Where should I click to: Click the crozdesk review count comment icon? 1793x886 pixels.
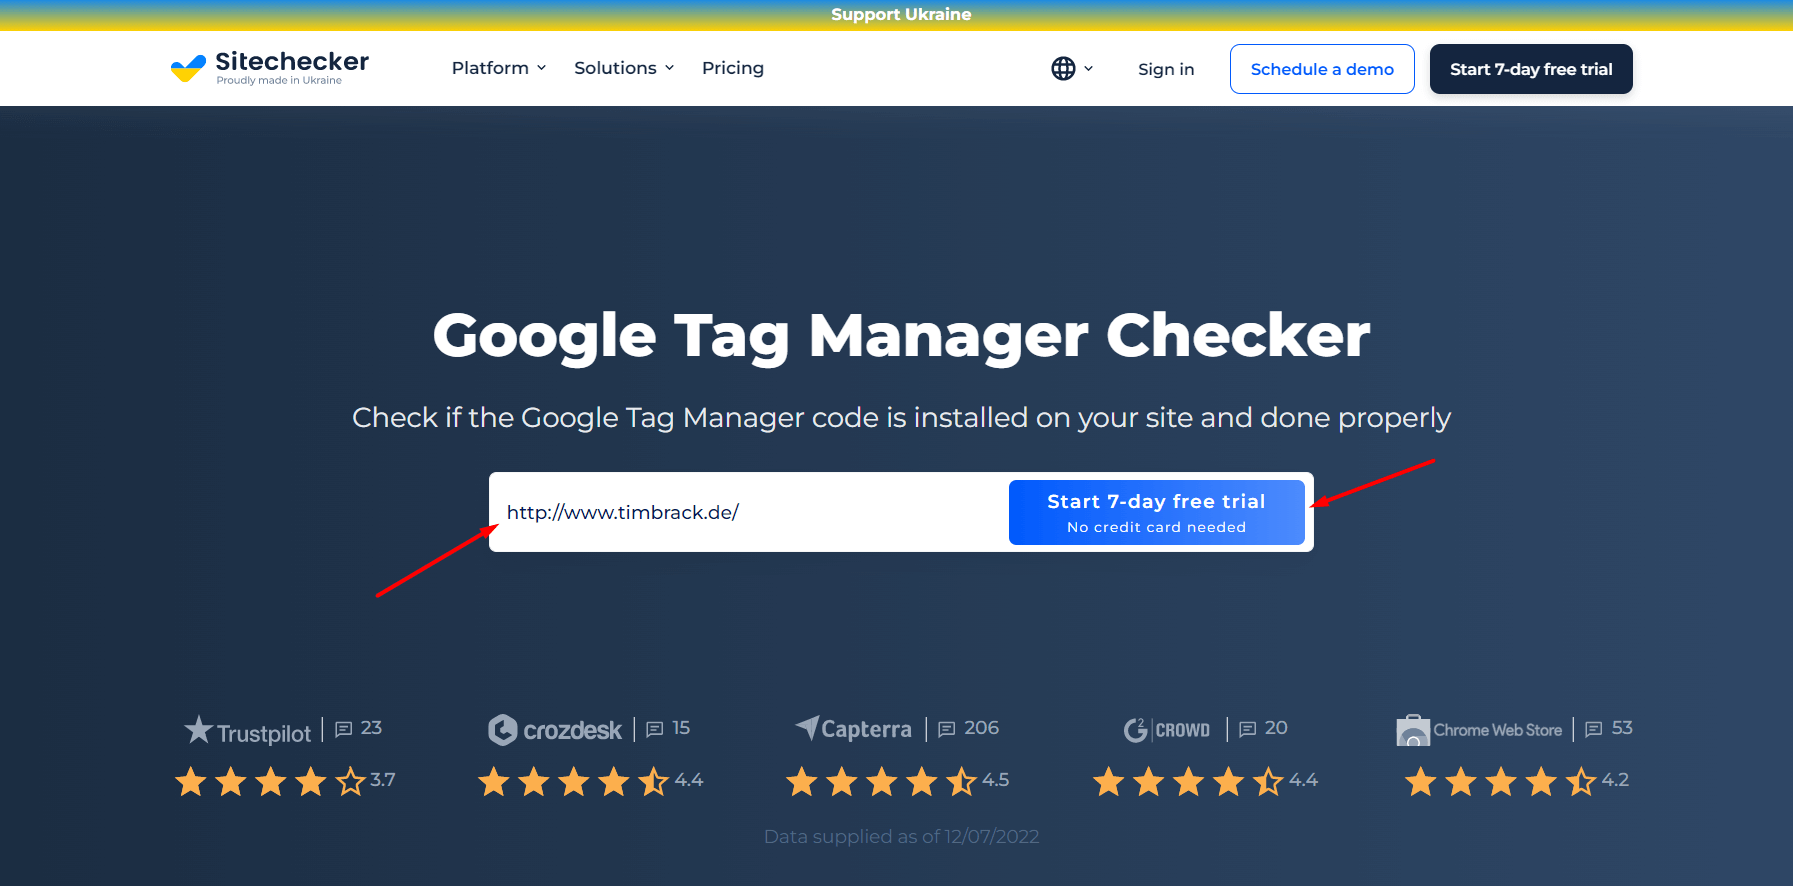[x=655, y=729]
